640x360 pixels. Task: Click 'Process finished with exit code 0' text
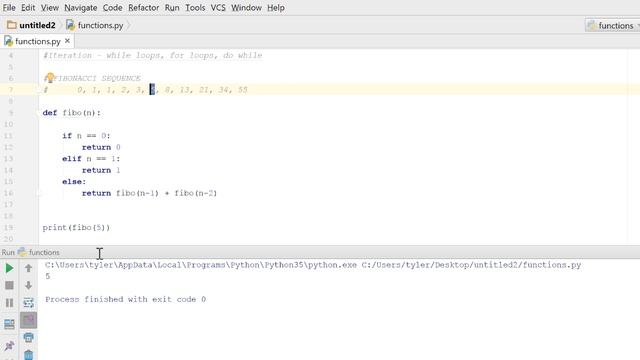click(x=125, y=299)
